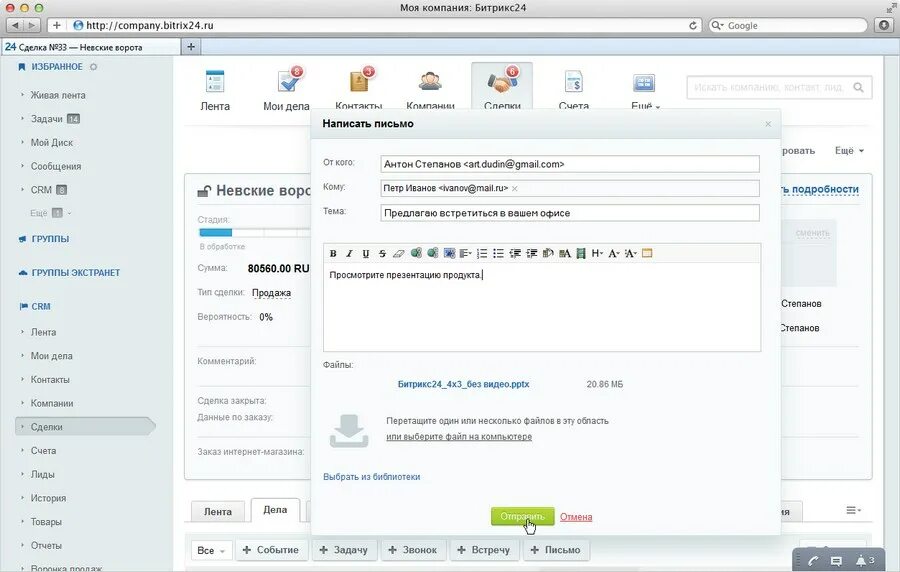The width and height of the screenshot is (900, 572).
Task: Open Мой Диск in the sidebar
Action: pos(52,142)
